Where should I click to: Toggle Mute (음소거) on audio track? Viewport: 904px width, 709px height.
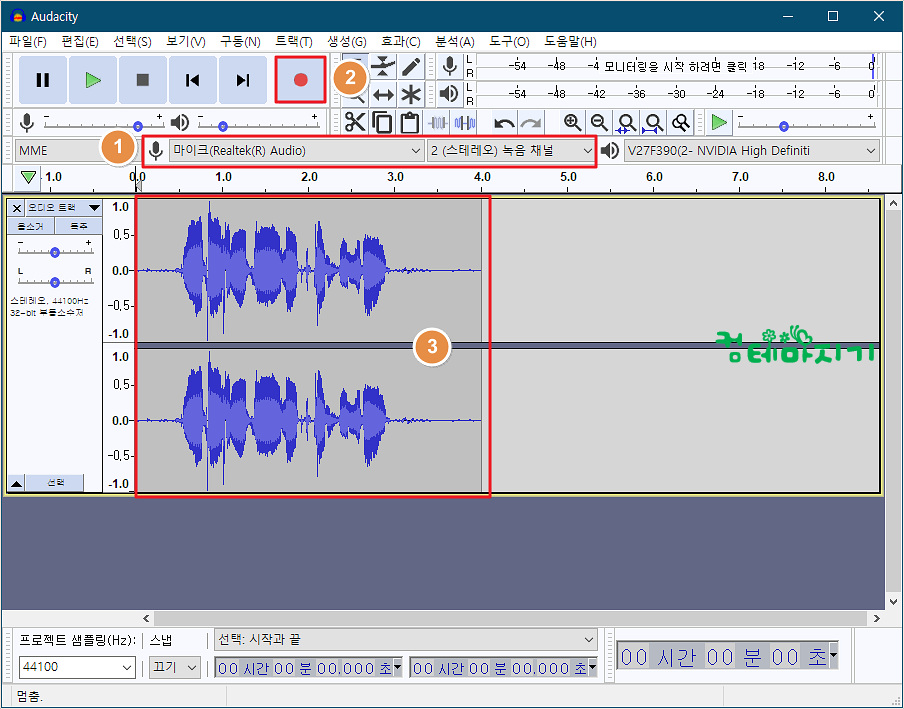coord(31,227)
